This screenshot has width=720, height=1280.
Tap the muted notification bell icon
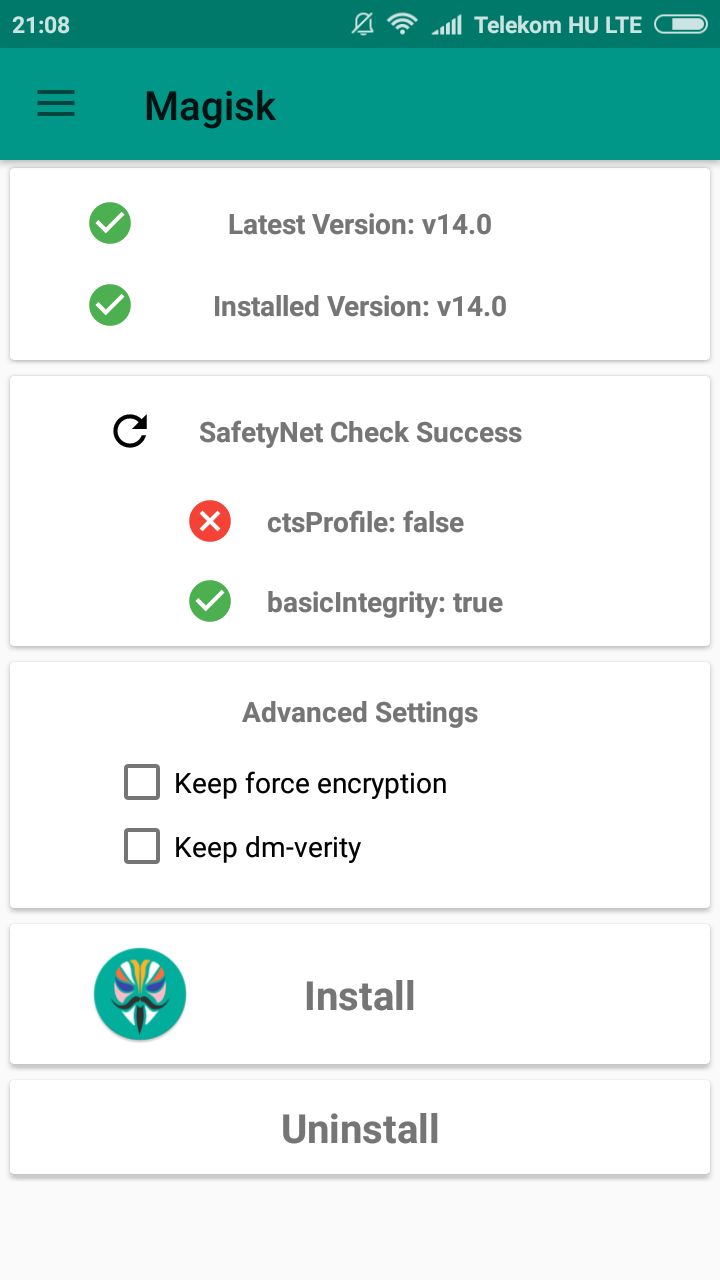pyautogui.click(x=363, y=24)
